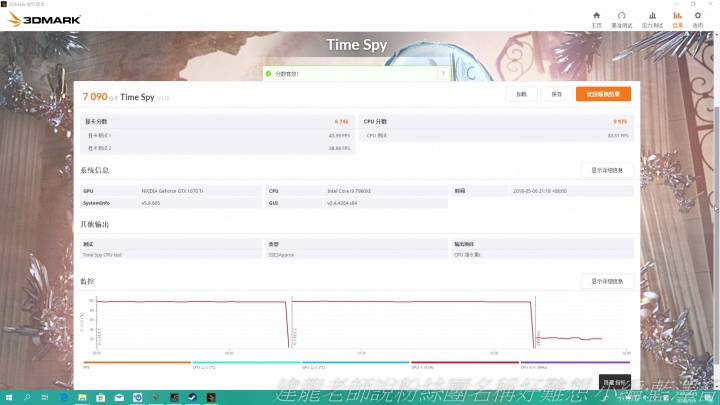The width and height of the screenshot is (720, 405).
Task: Click the third test marker line in graph
Action: click(x=535, y=324)
